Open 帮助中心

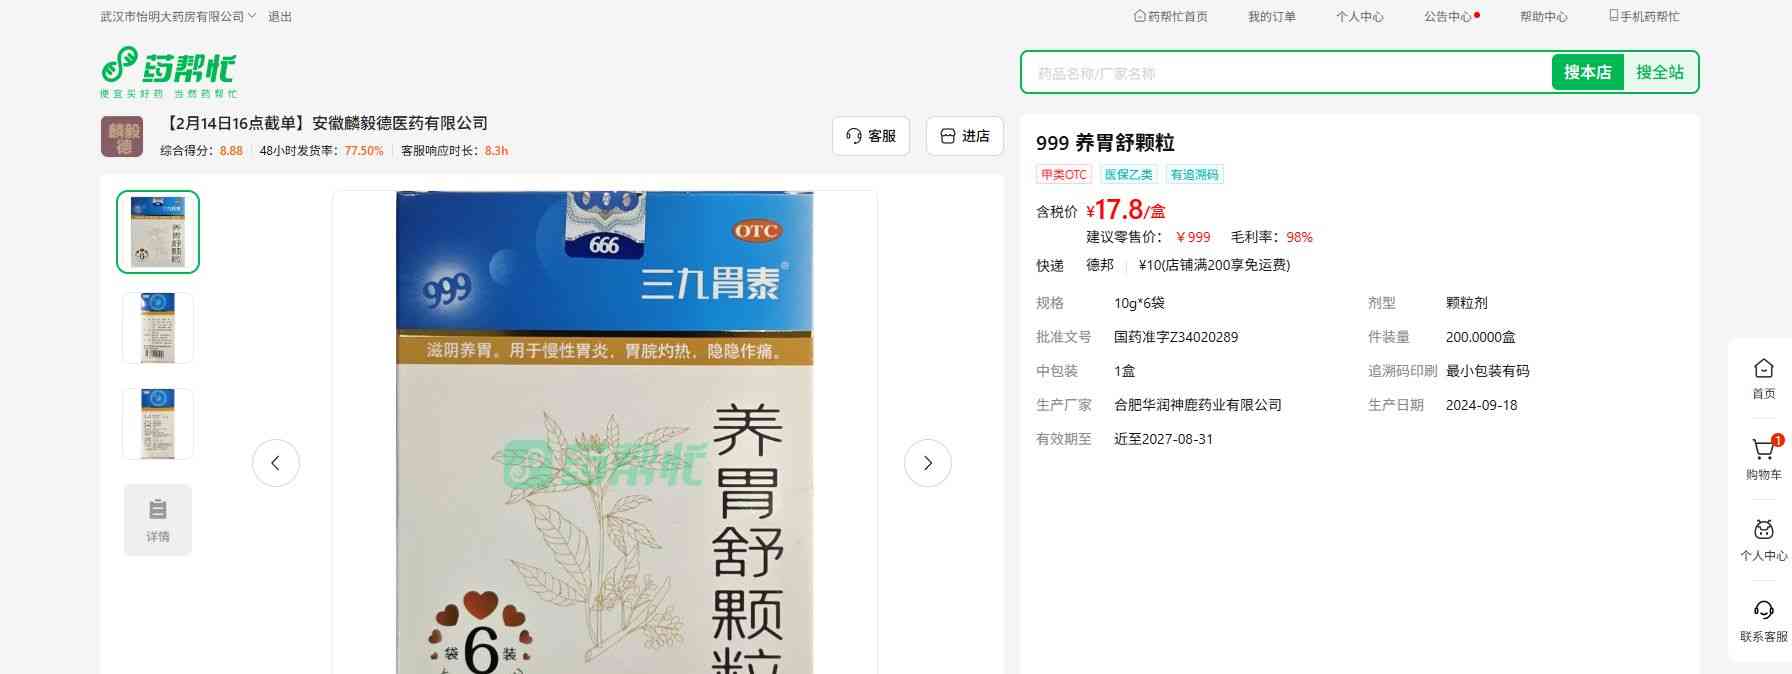click(1544, 17)
